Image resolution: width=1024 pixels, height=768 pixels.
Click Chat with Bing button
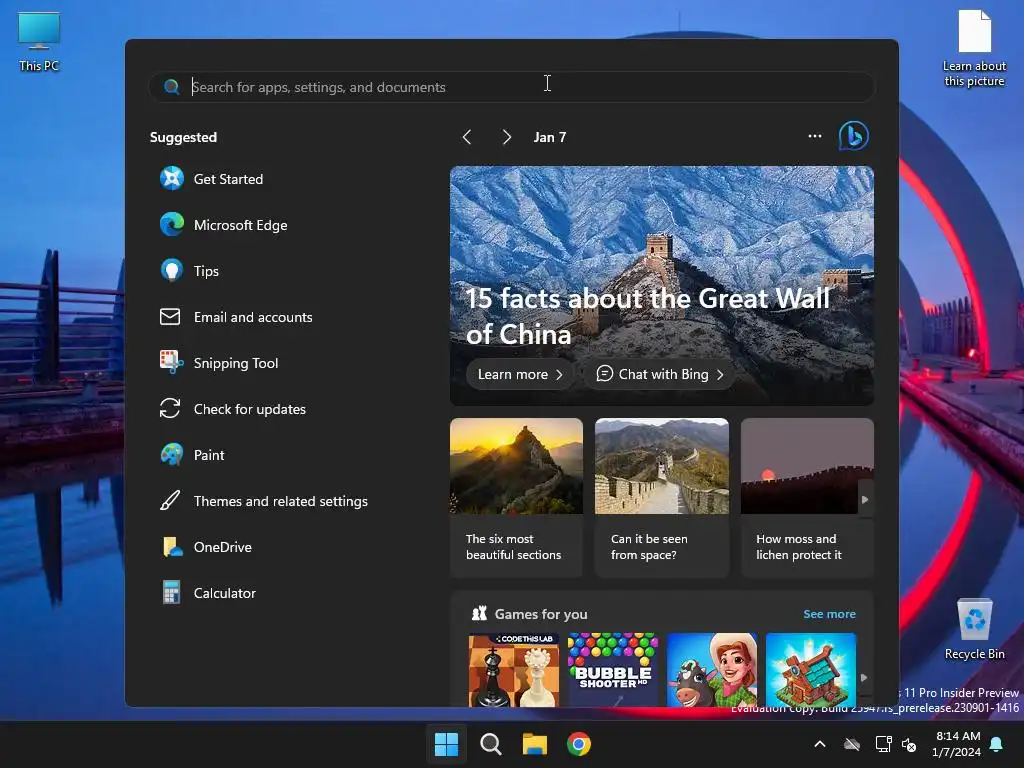click(660, 374)
